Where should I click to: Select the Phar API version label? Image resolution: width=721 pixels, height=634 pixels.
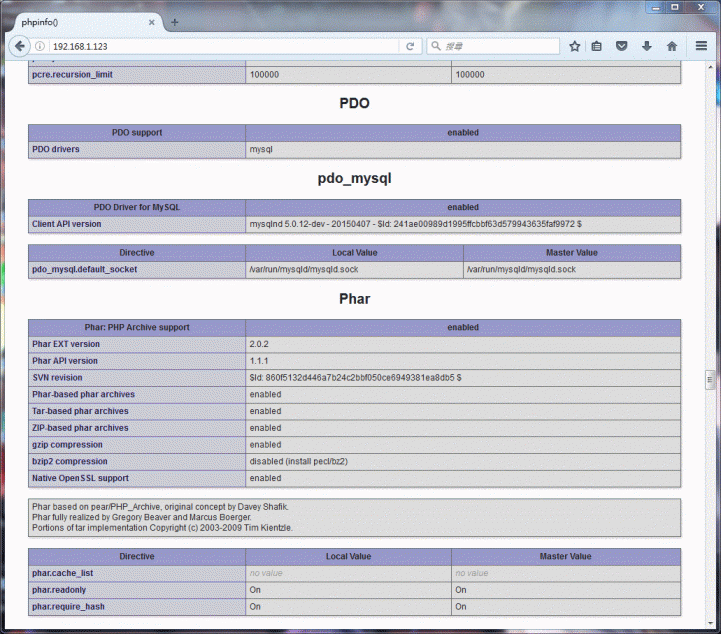(x=65, y=361)
